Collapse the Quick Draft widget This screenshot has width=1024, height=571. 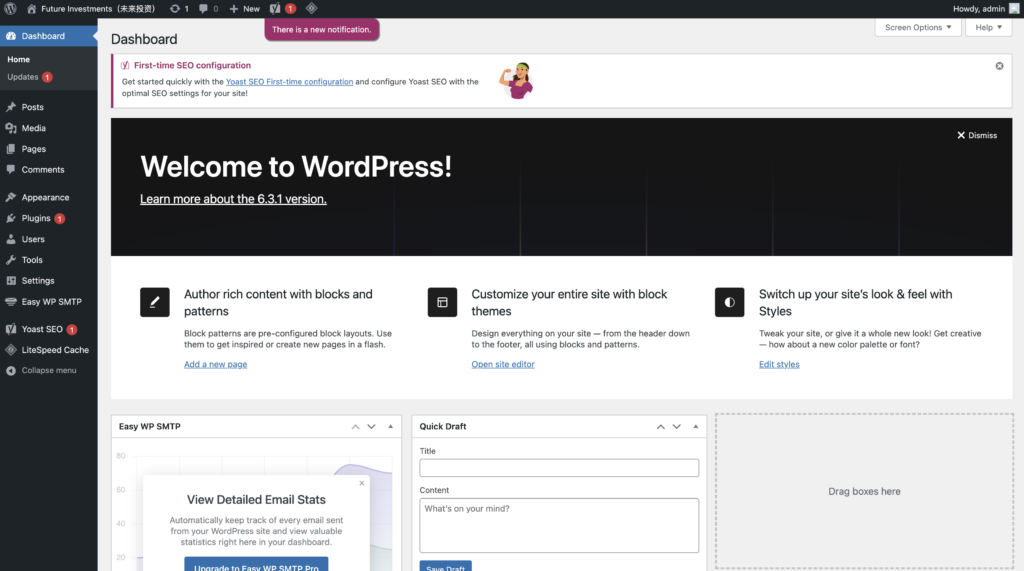coord(696,427)
